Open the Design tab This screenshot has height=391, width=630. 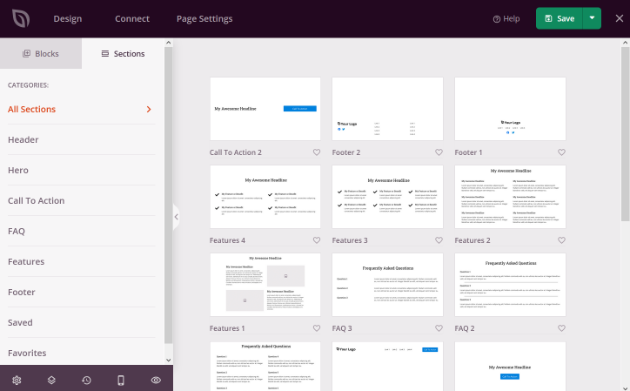click(68, 19)
